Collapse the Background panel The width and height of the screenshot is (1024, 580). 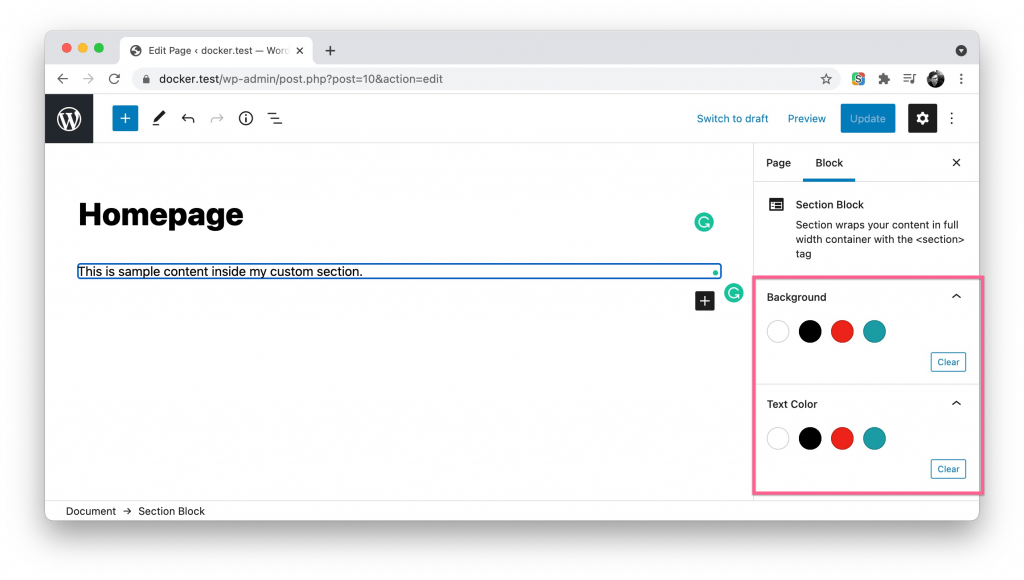956,296
